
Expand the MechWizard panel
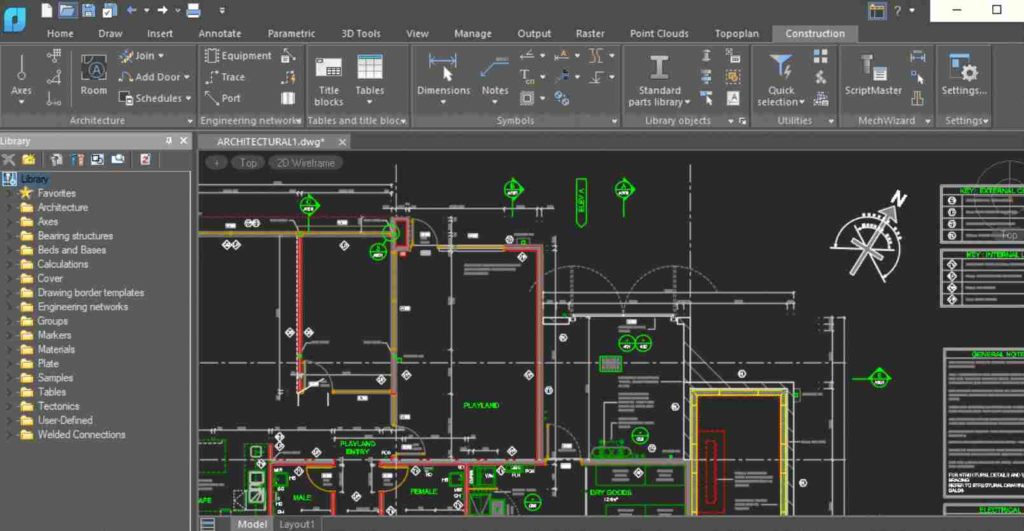[927, 121]
